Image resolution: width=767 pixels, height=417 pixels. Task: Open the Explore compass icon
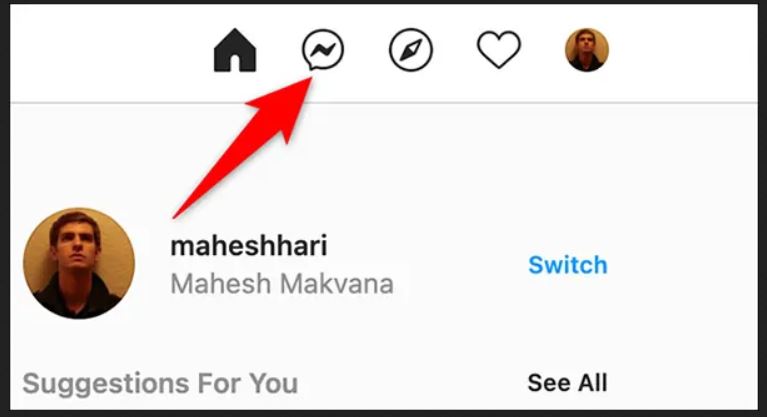[x=411, y=50]
